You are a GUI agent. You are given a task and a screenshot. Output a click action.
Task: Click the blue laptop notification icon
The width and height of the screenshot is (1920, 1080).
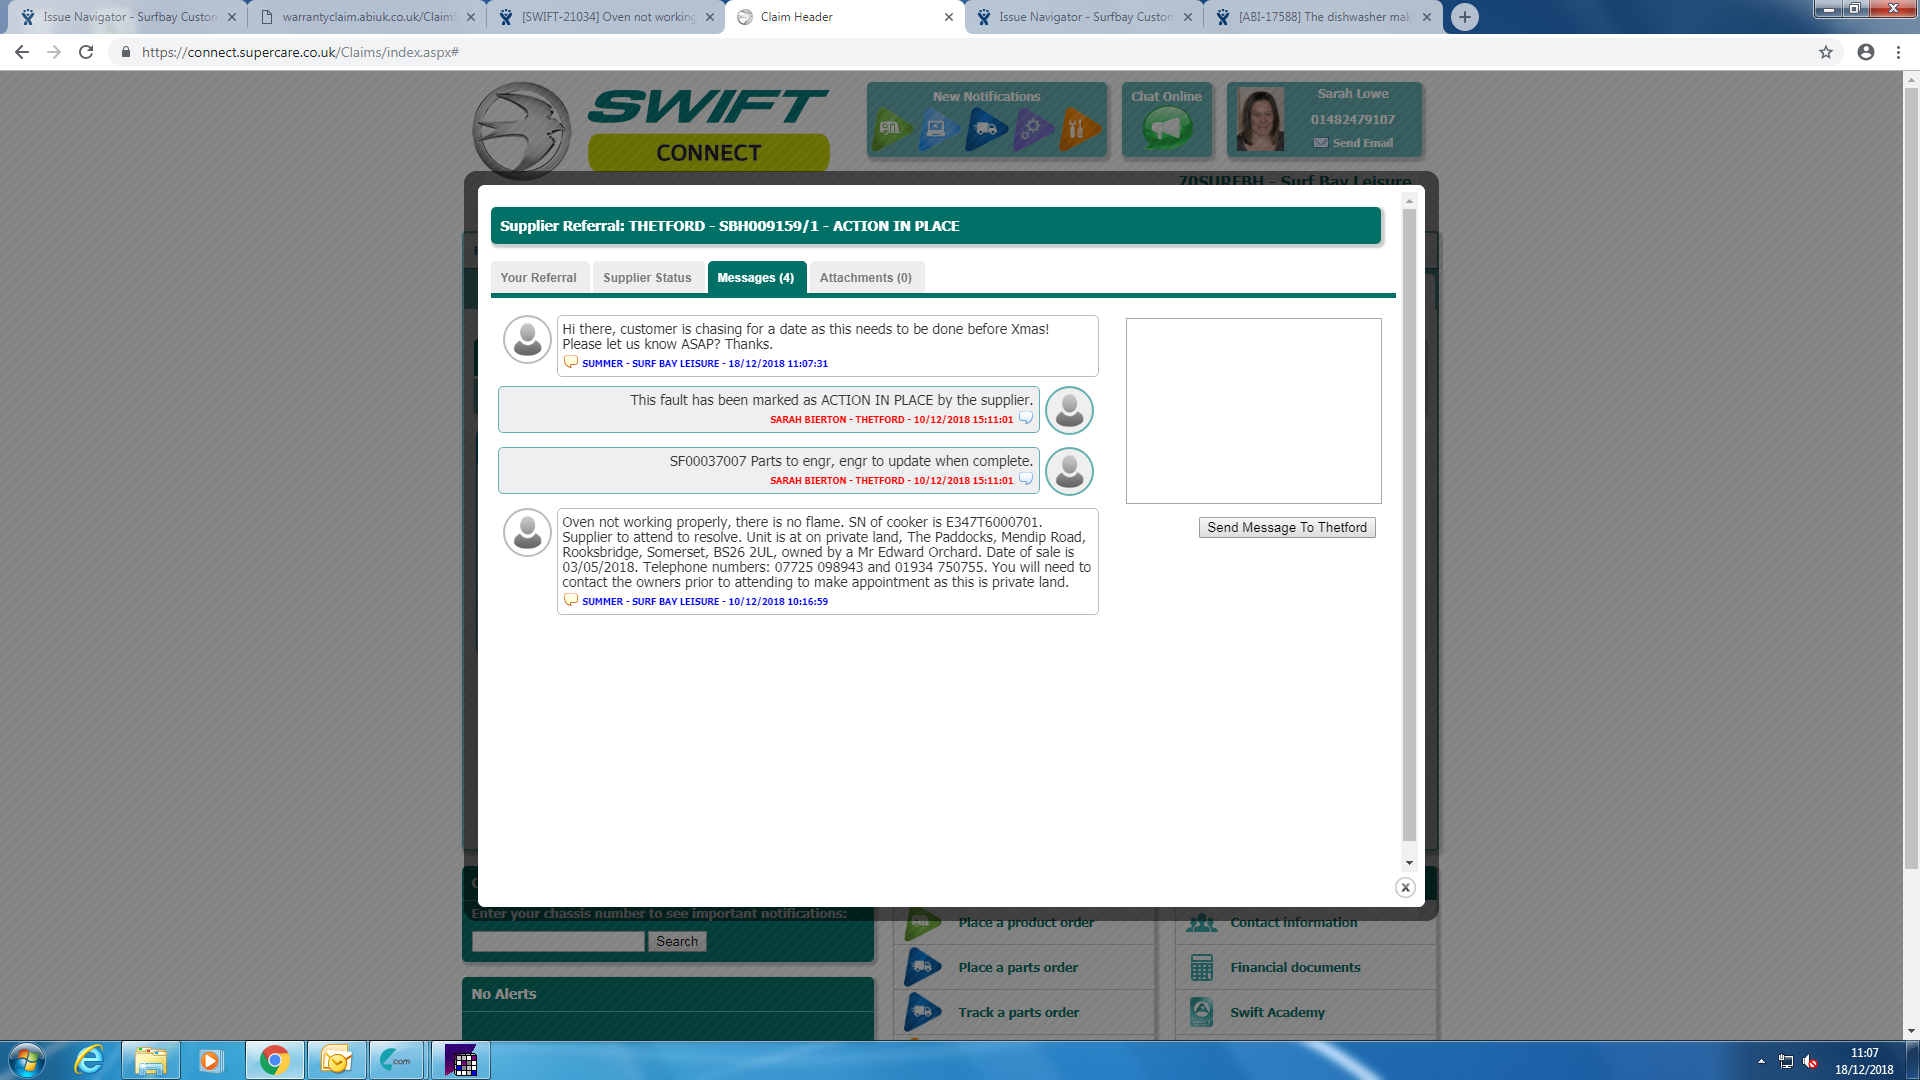(937, 128)
